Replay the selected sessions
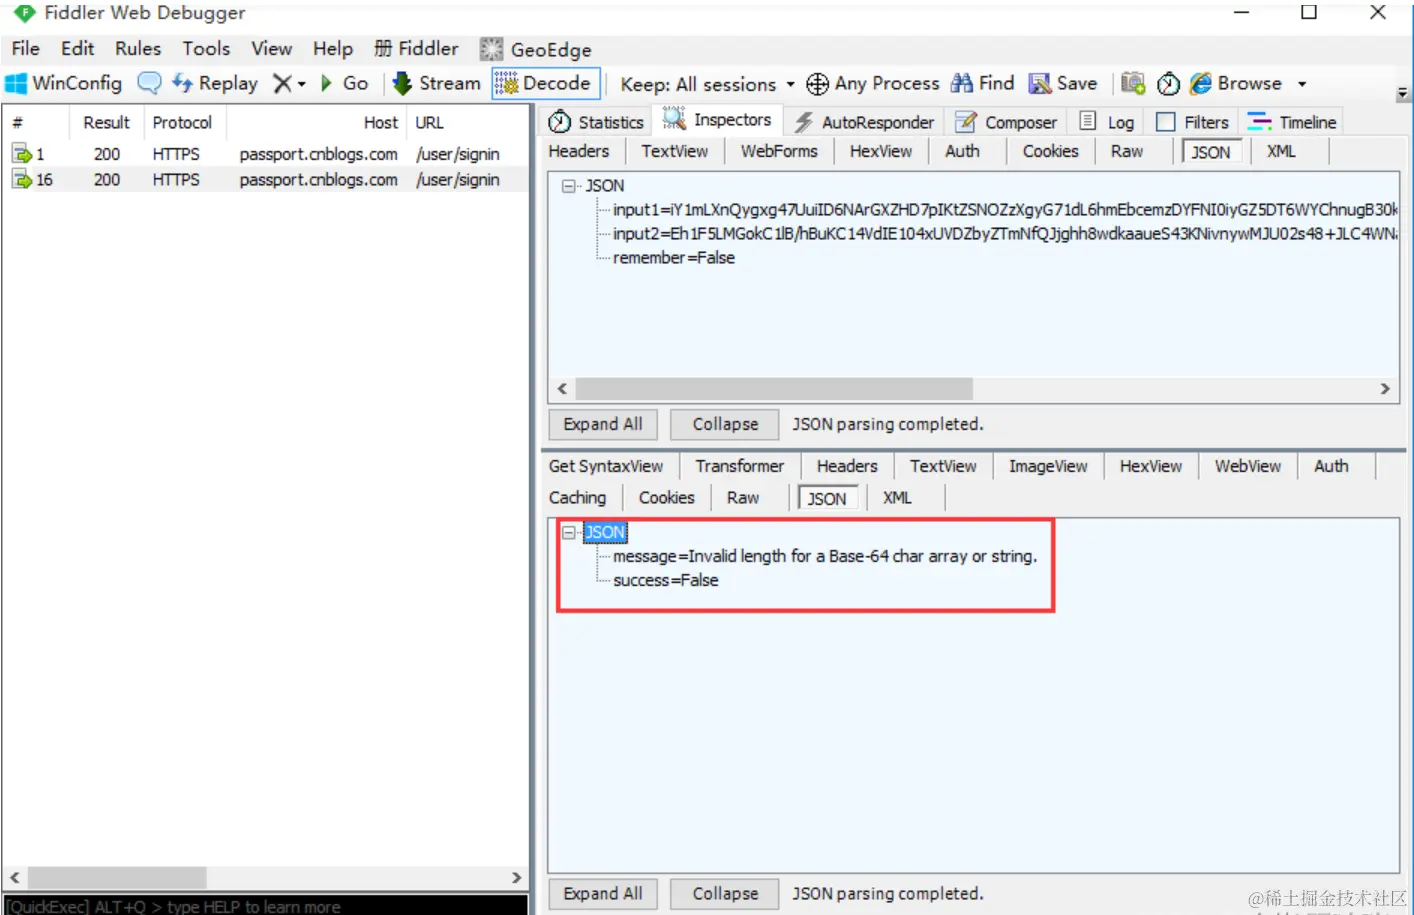The width and height of the screenshot is (1414, 915). tap(215, 83)
